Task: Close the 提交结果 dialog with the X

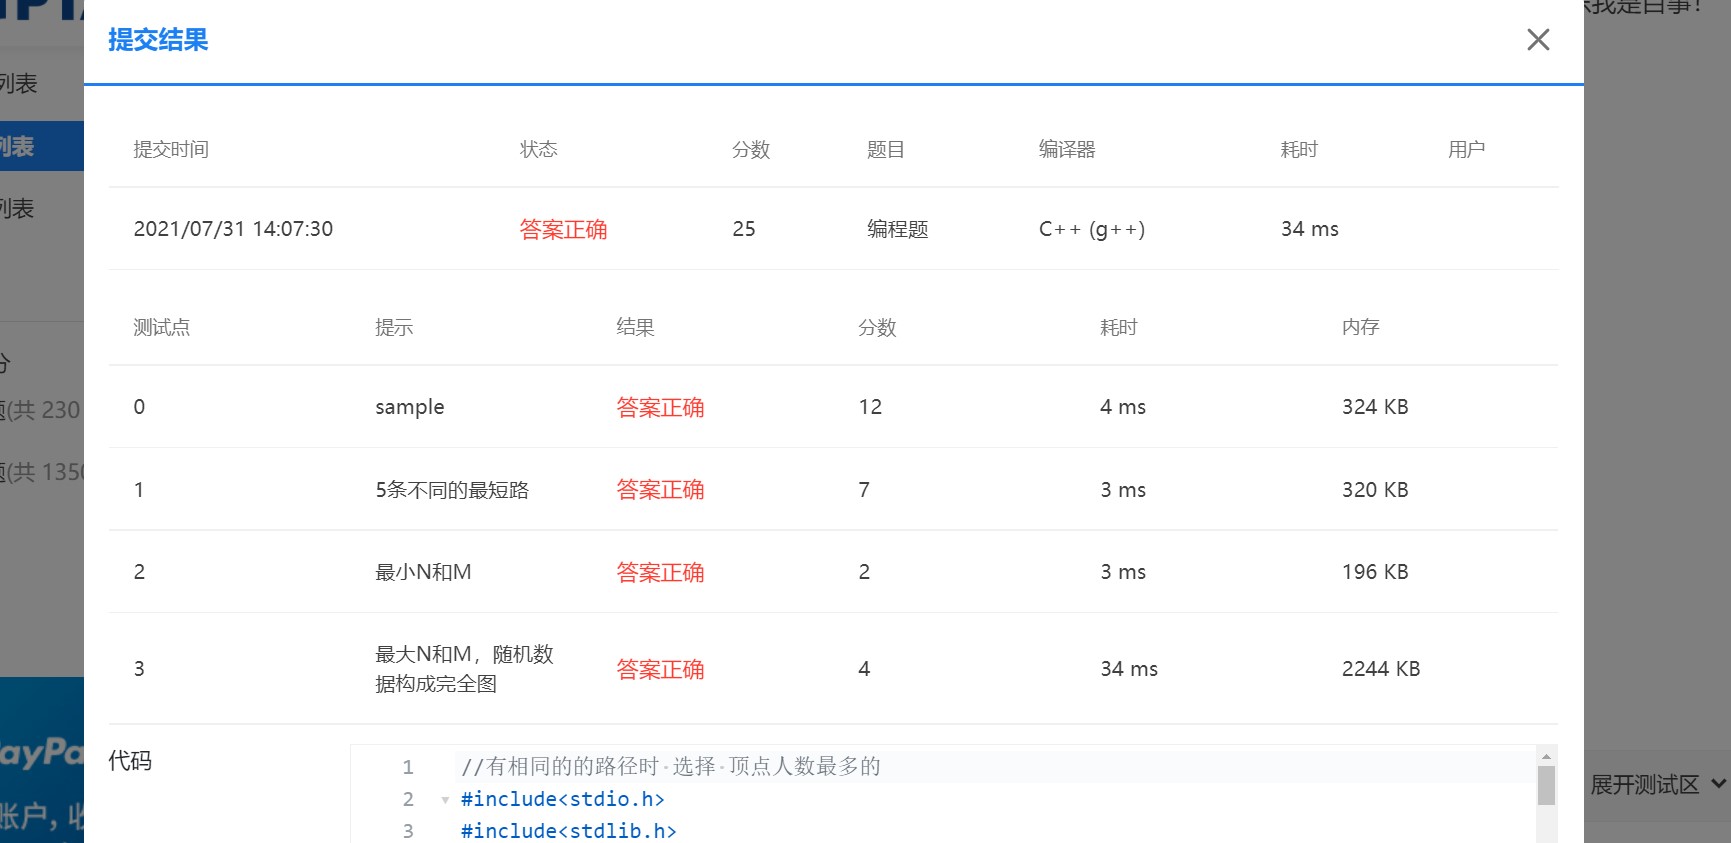Action: click(x=1538, y=39)
